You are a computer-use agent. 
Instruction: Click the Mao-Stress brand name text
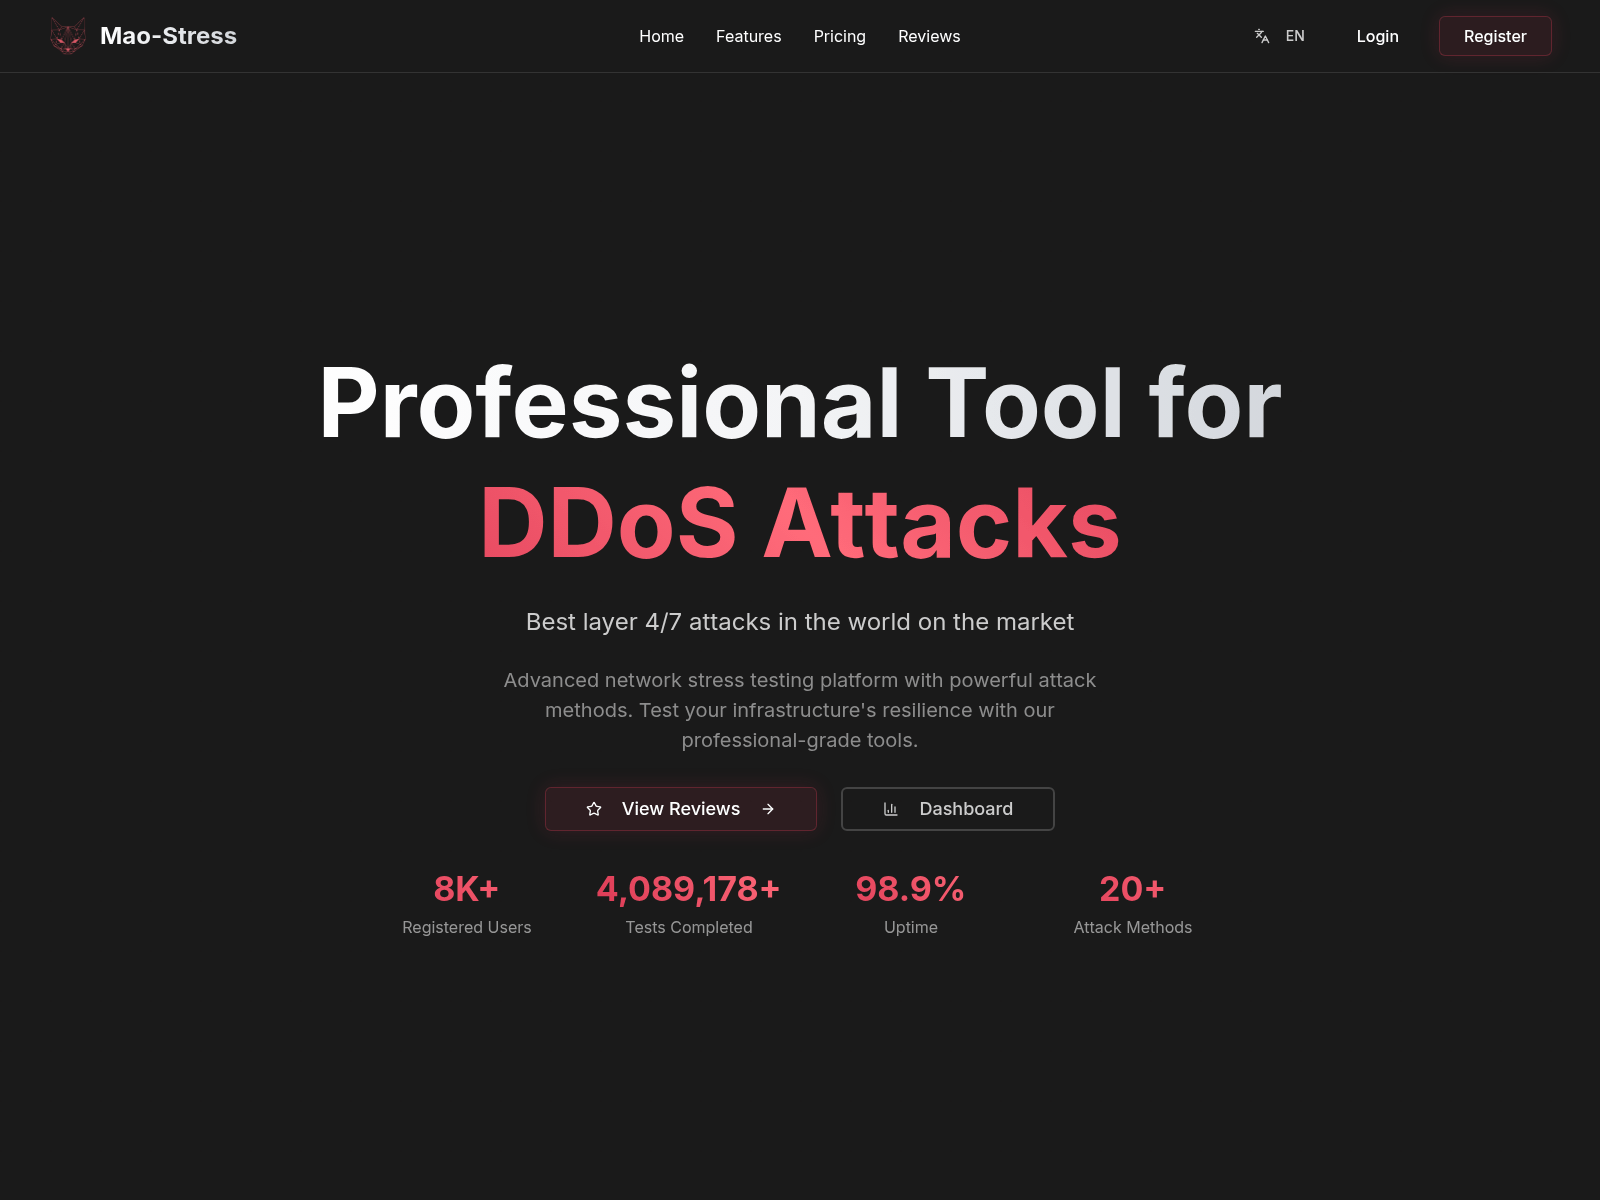[168, 36]
